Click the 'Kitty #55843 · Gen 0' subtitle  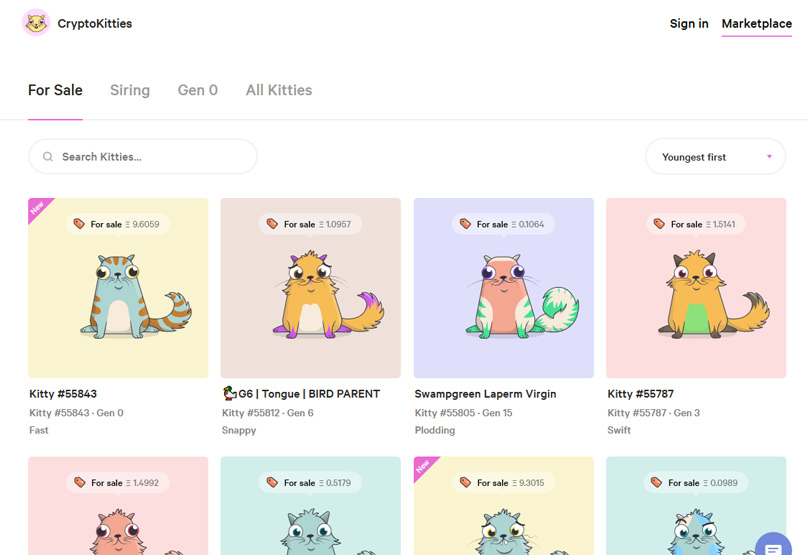[76, 413]
